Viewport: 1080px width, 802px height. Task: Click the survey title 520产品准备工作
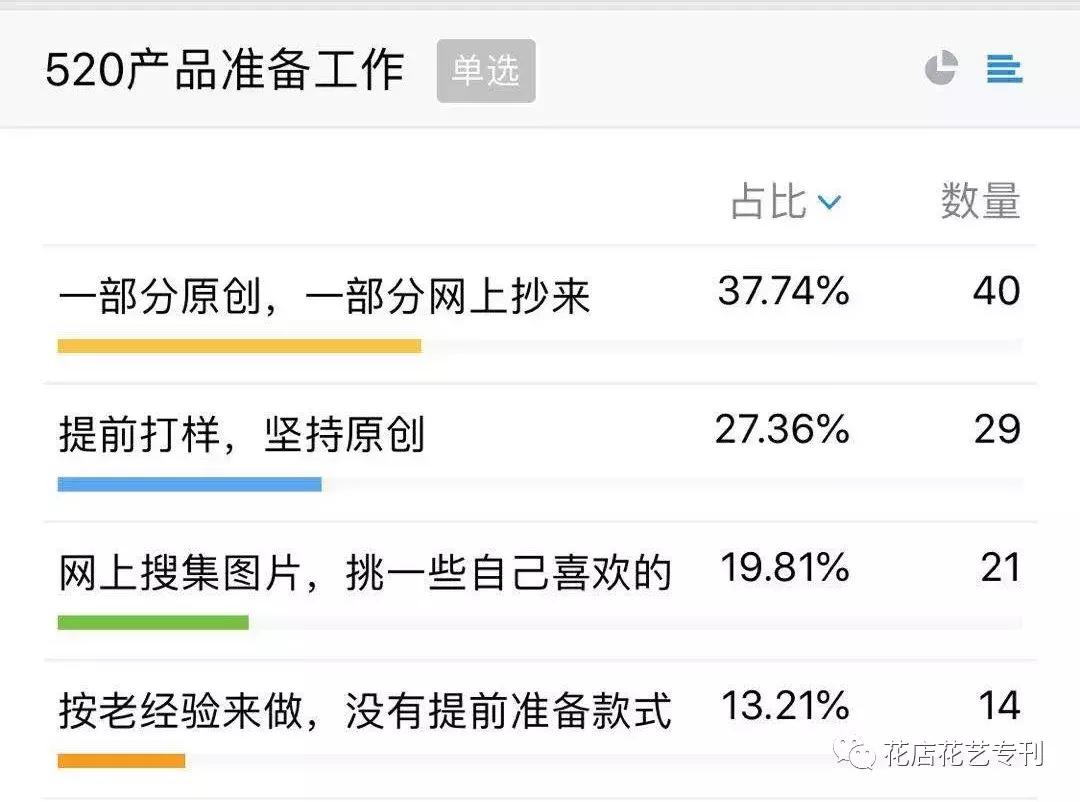coord(225,70)
